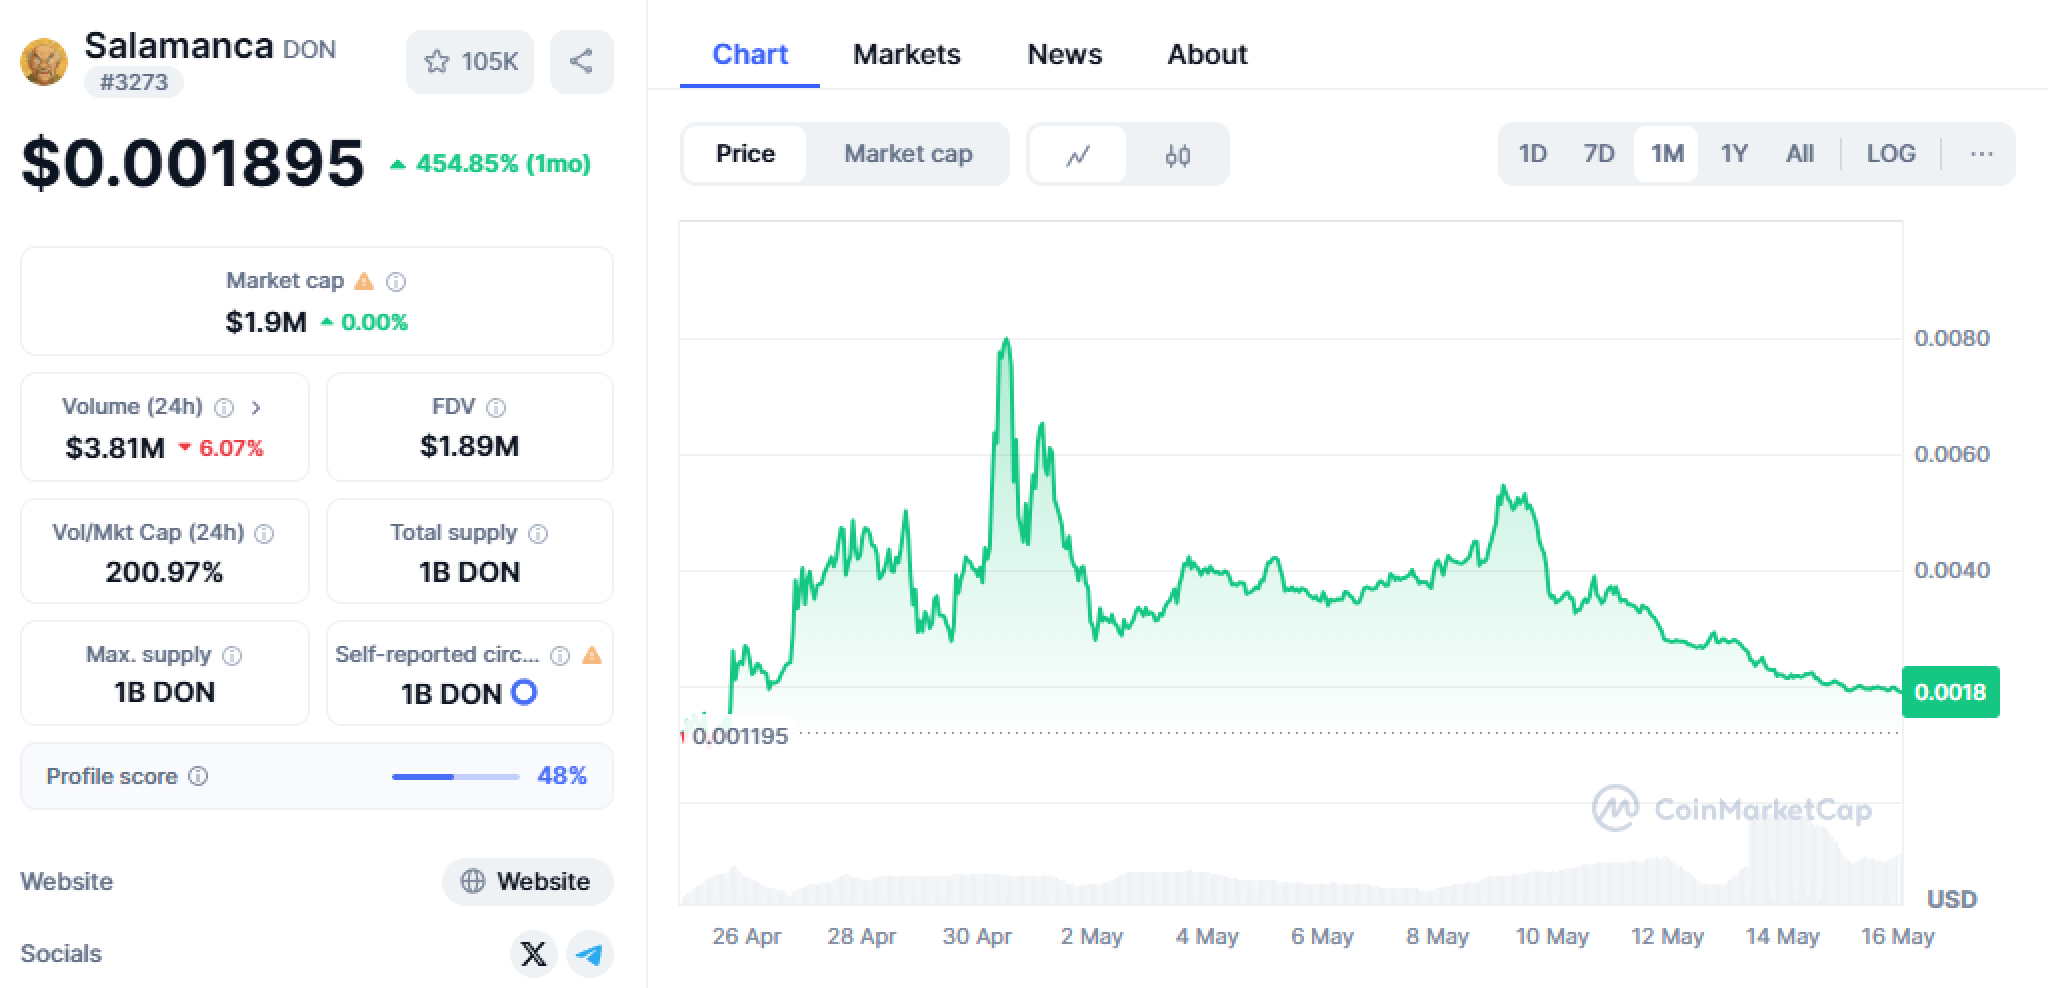Select the Market cap chart toggle
This screenshot has height=988, width=2048.
point(908,154)
